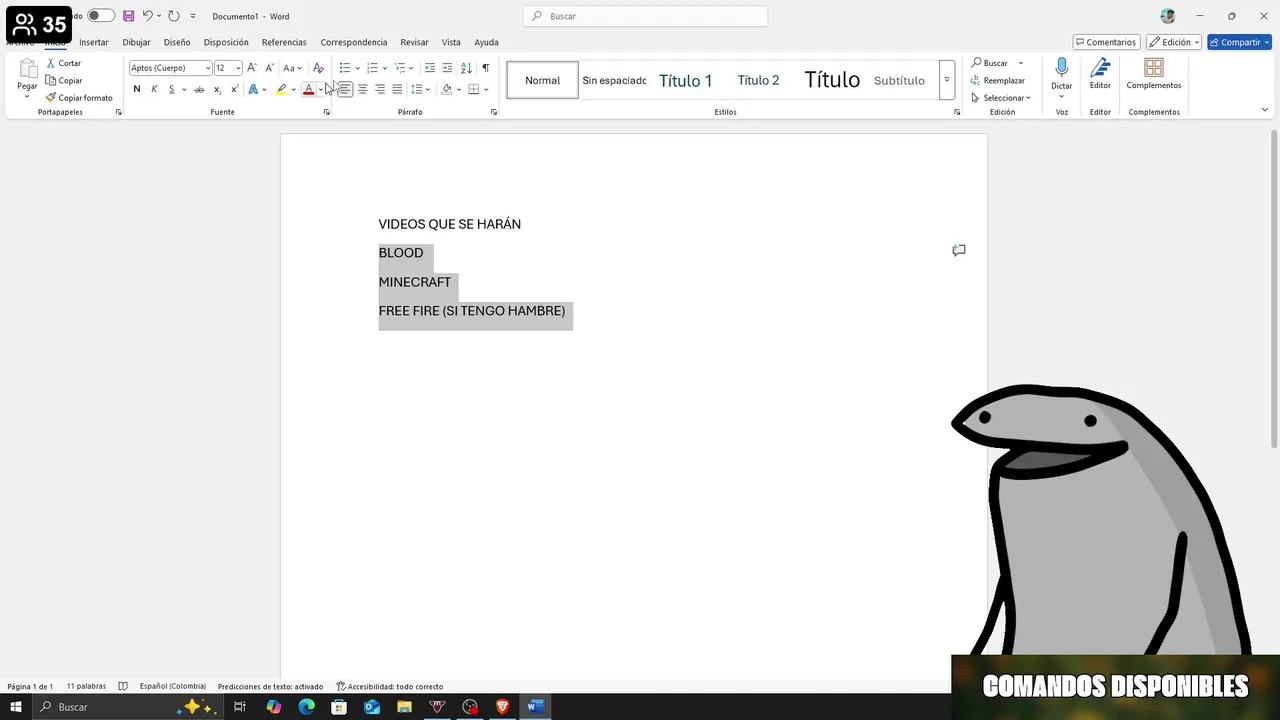The image size is (1280, 720).
Task: Open the Comentarios pane button
Action: point(1107,42)
